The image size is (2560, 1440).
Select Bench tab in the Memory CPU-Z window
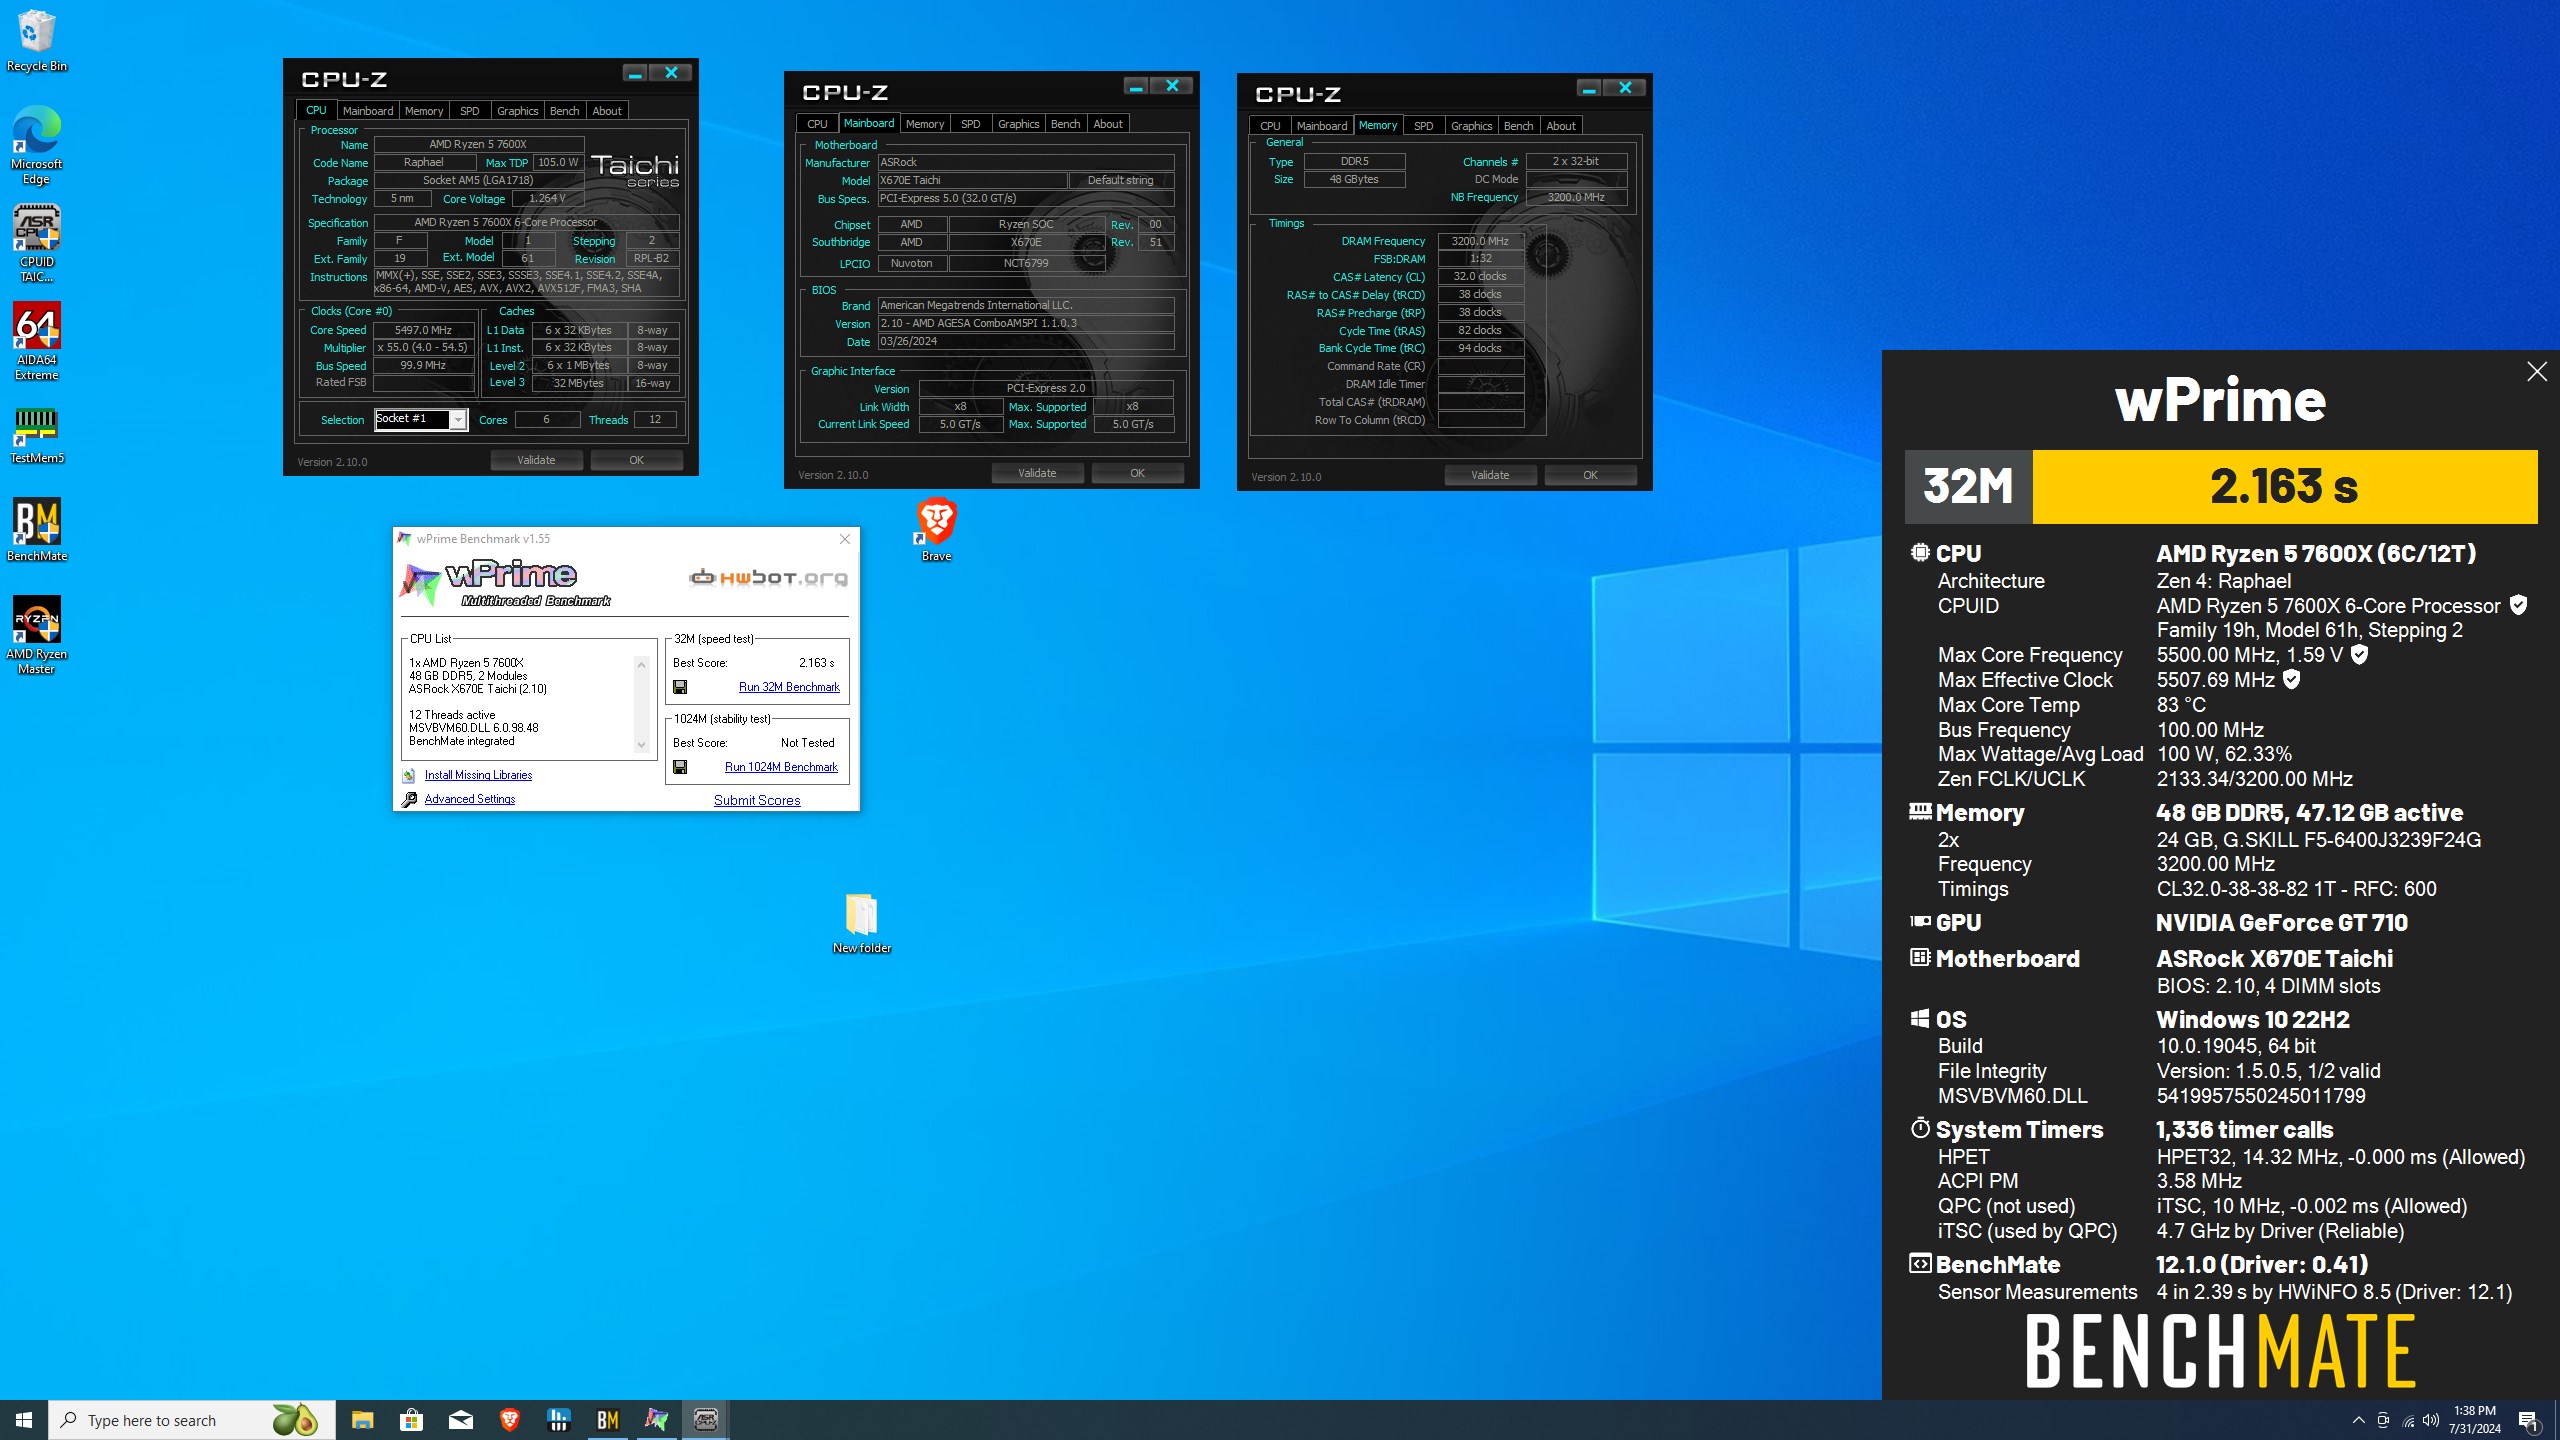[1518, 126]
